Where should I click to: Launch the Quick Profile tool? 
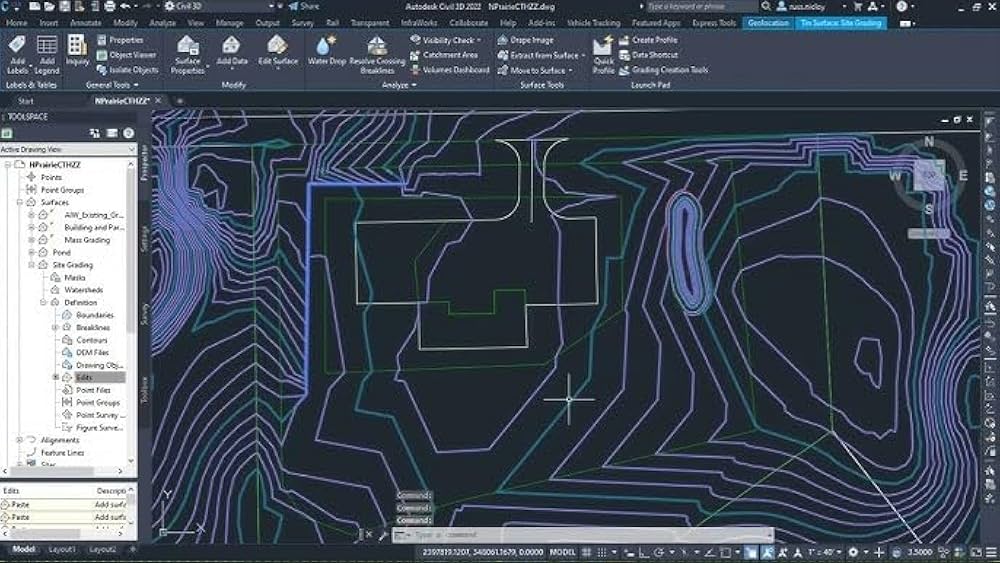[x=603, y=55]
